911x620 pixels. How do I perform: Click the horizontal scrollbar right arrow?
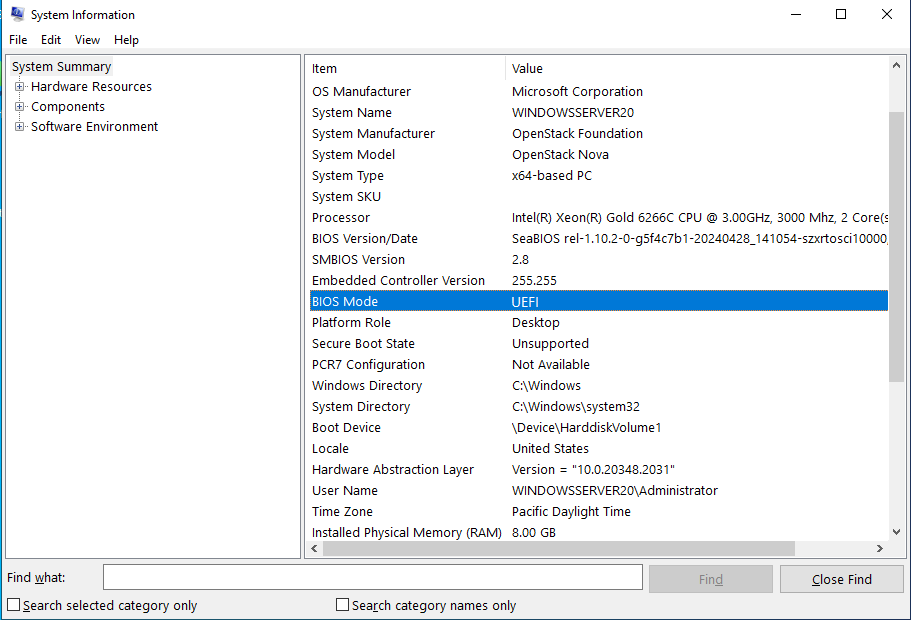[880, 548]
